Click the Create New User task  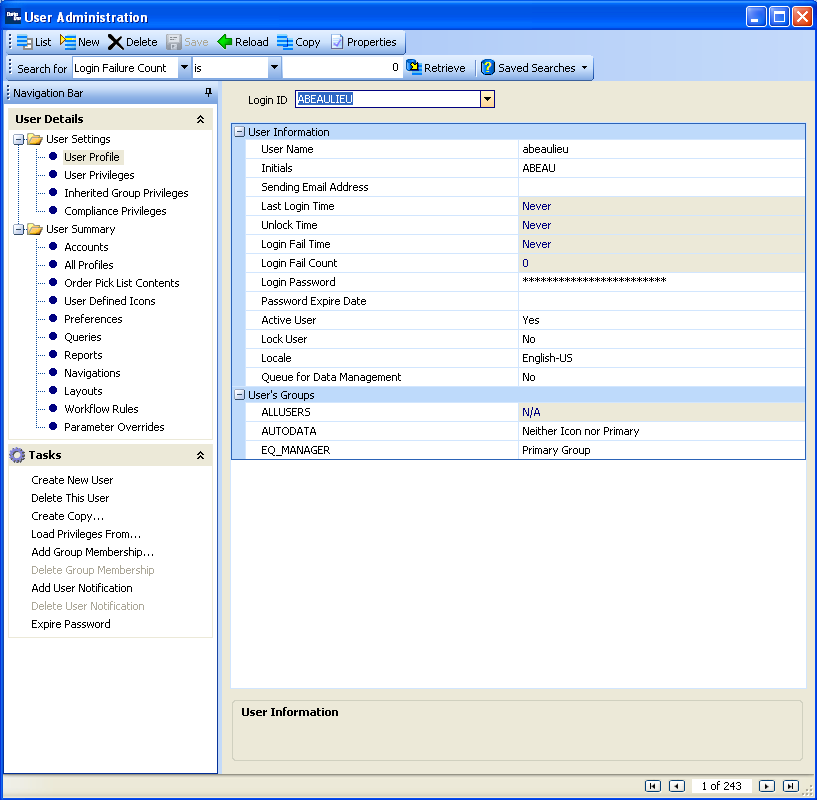(x=72, y=480)
